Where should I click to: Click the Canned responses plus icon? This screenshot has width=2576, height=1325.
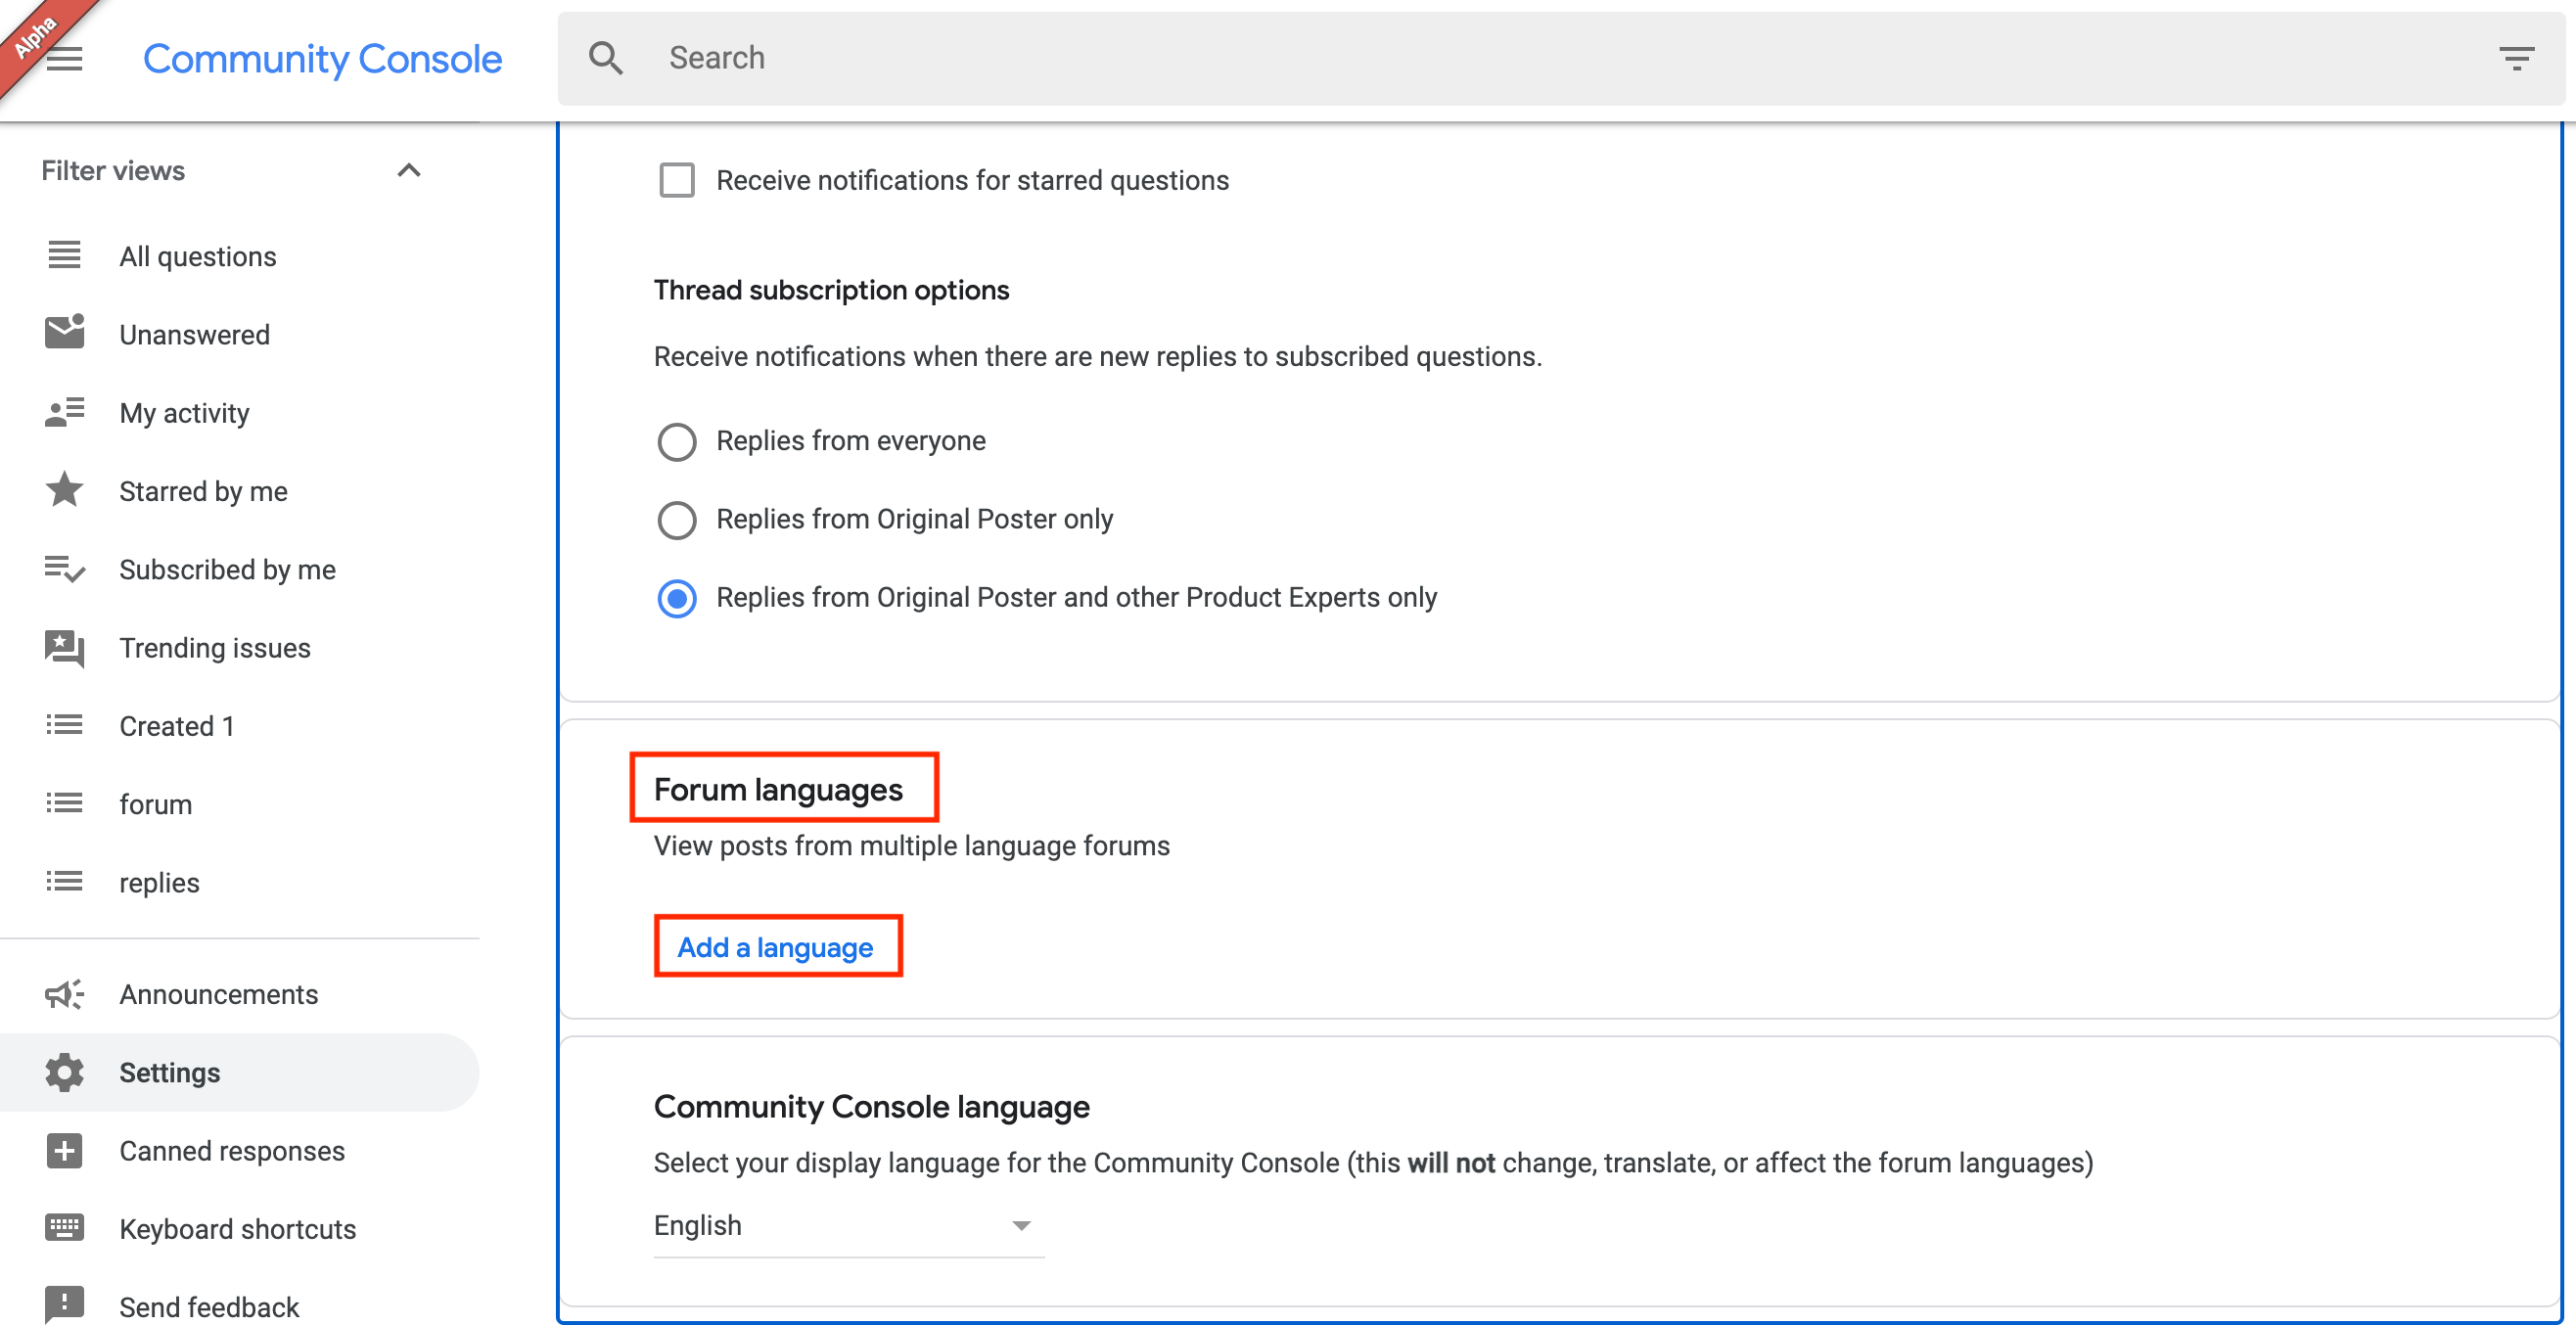[x=63, y=1151]
